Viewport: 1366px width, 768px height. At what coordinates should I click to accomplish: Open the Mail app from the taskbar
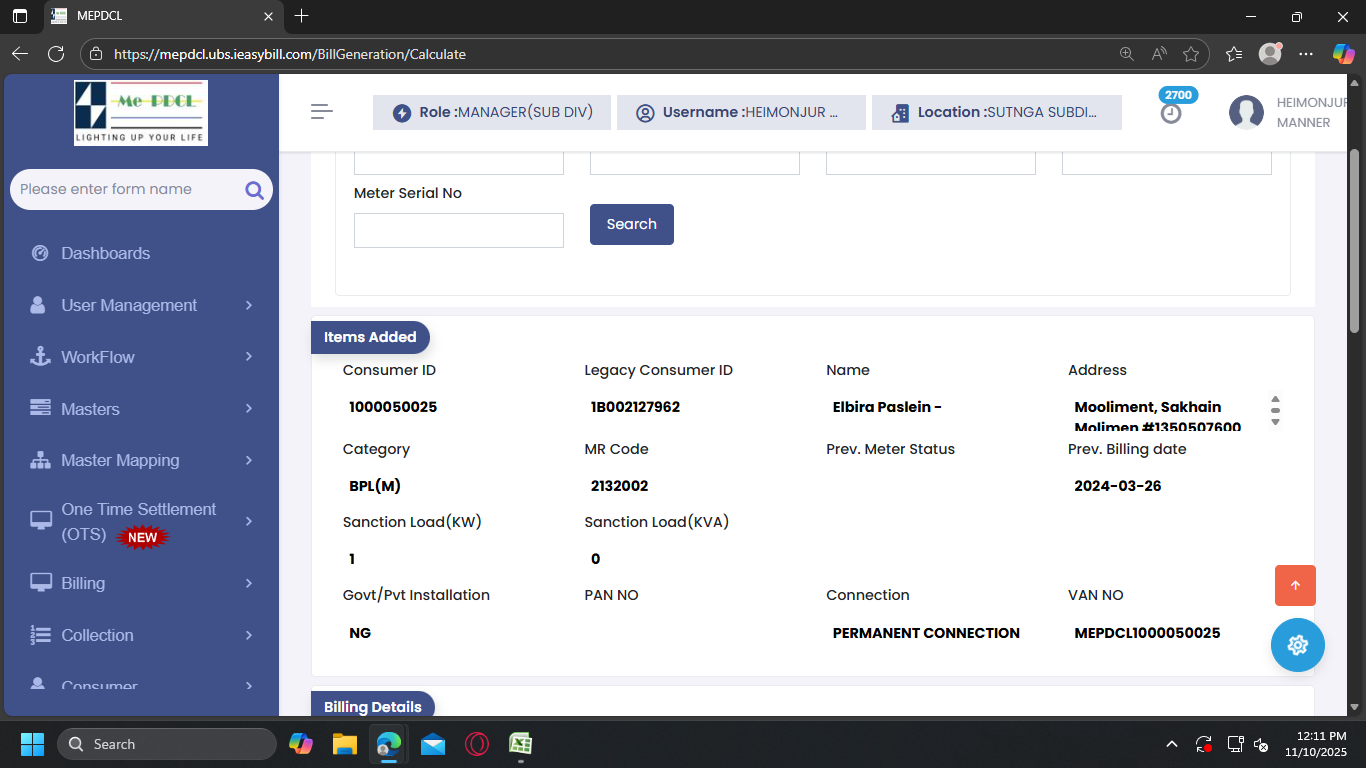click(433, 744)
